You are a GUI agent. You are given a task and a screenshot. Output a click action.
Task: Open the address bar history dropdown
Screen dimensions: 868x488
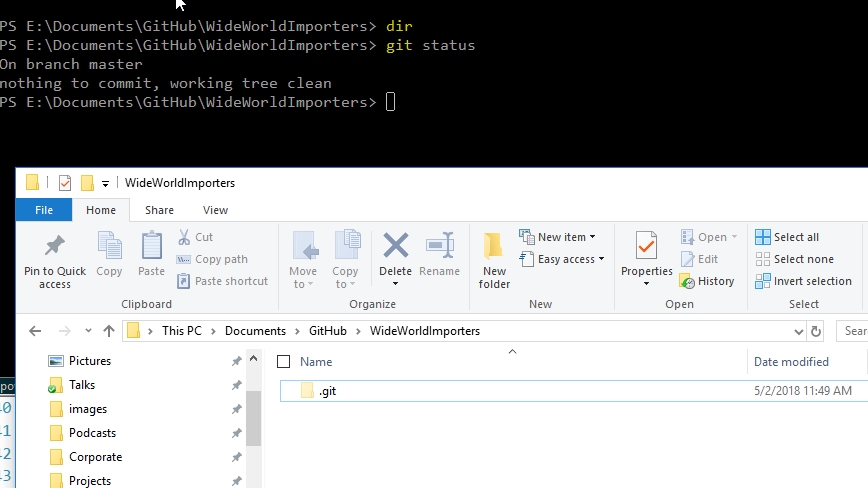click(x=798, y=331)
